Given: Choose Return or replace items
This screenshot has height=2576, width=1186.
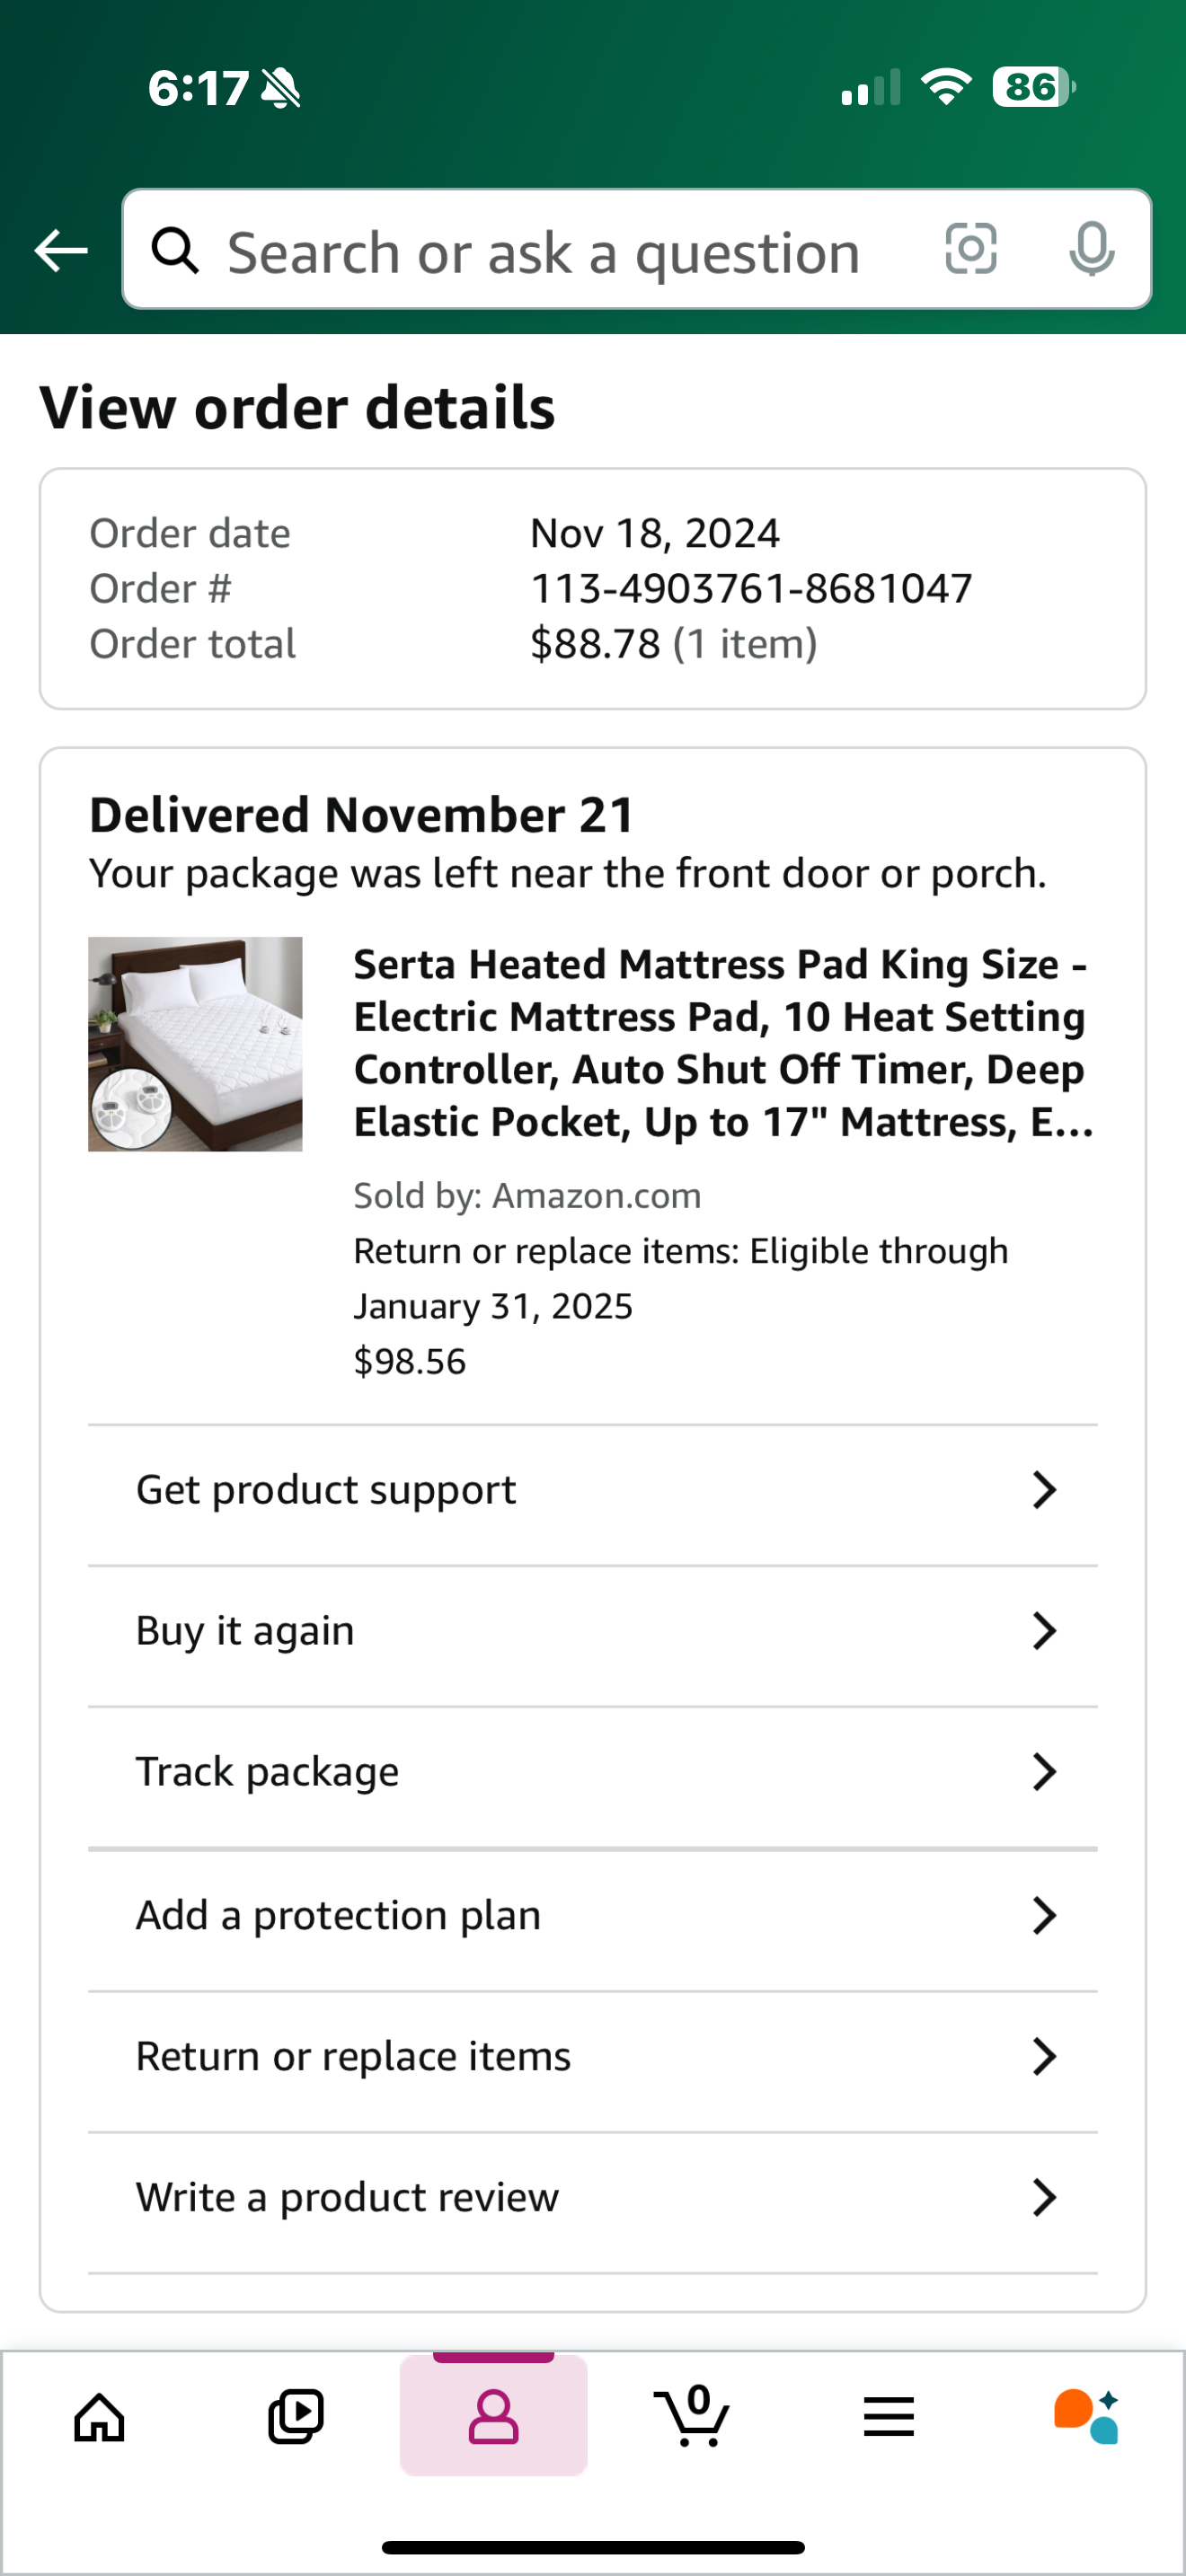Looking at the screenshot, I should pos(593,2057).
